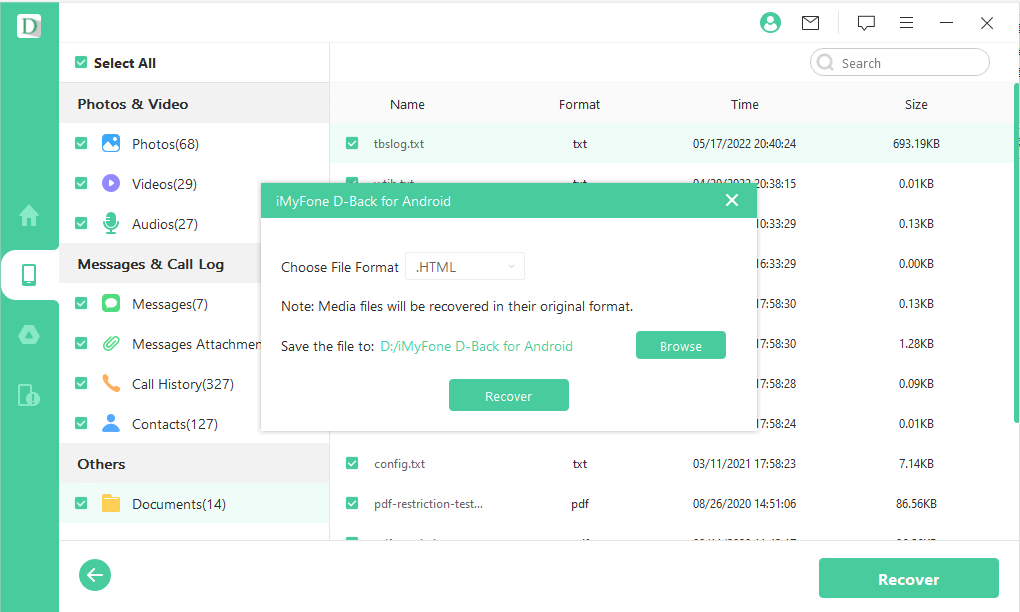Open the broken phone recovery sidebar icon
This screenshot has height=612, width=1020.
29,395
